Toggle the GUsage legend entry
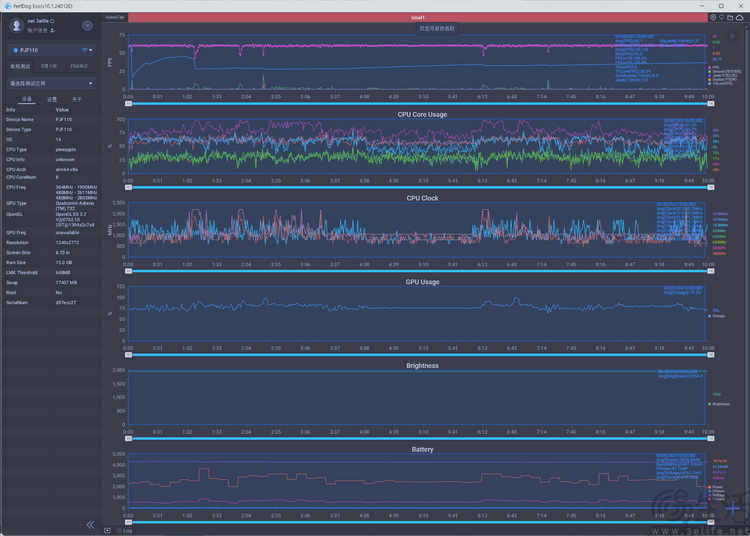Viewport: 750px width, 536px height. tap(717, 316)
